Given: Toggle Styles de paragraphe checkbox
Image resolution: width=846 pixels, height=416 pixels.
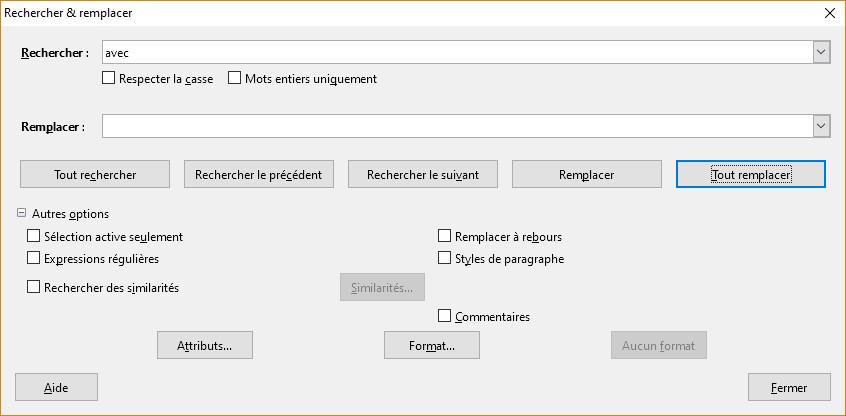Looking at the screenshot, I should pos(445,258).
